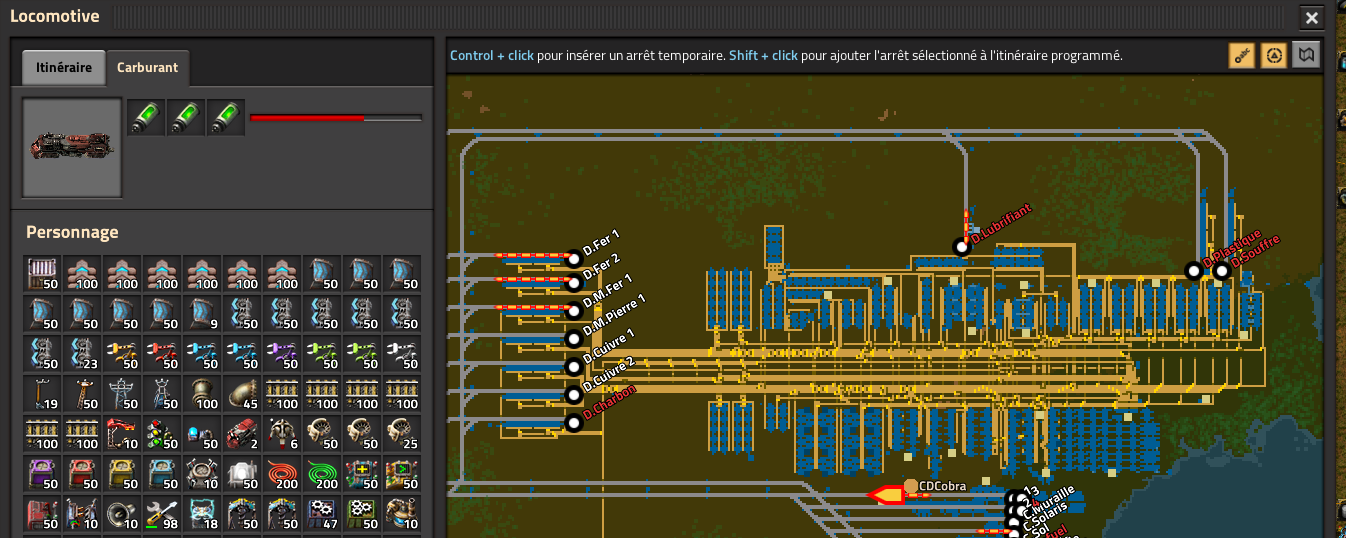Select the underground belt stack of 9
1346x538 pixels.
click(202, 314)
